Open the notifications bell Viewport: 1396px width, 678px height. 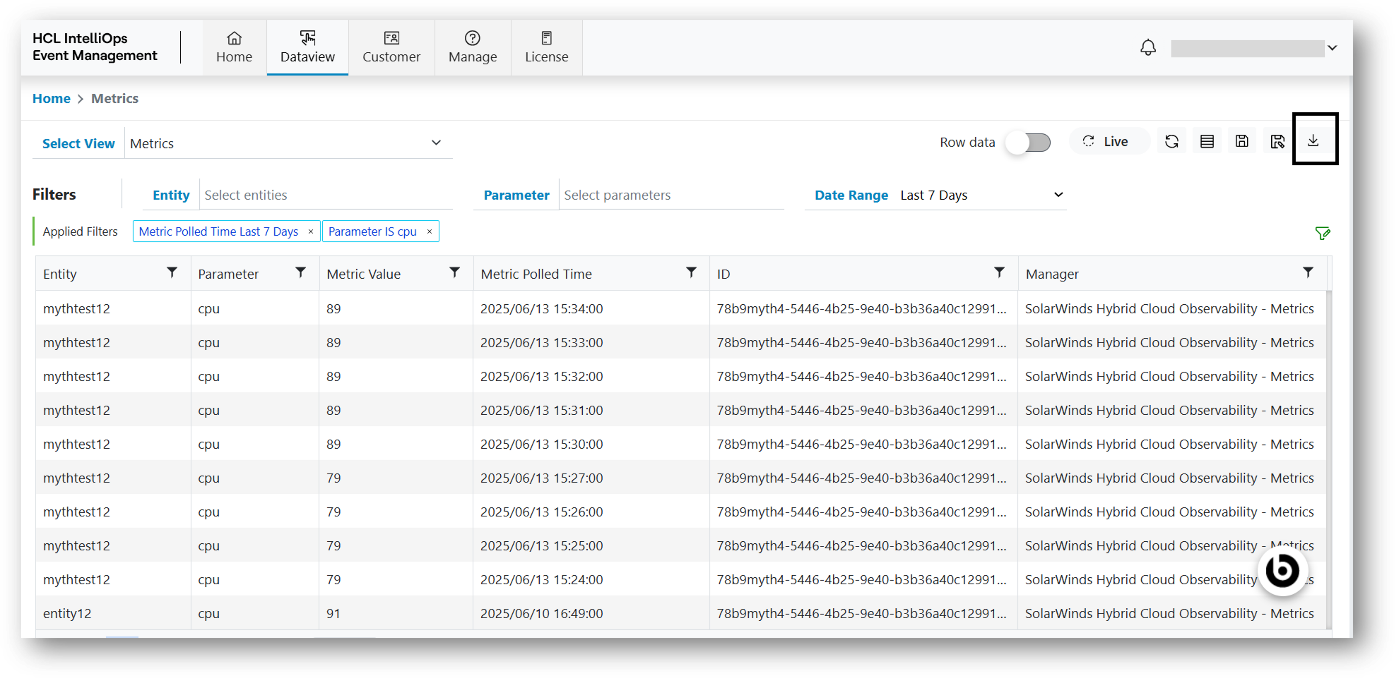(1148, 48)
